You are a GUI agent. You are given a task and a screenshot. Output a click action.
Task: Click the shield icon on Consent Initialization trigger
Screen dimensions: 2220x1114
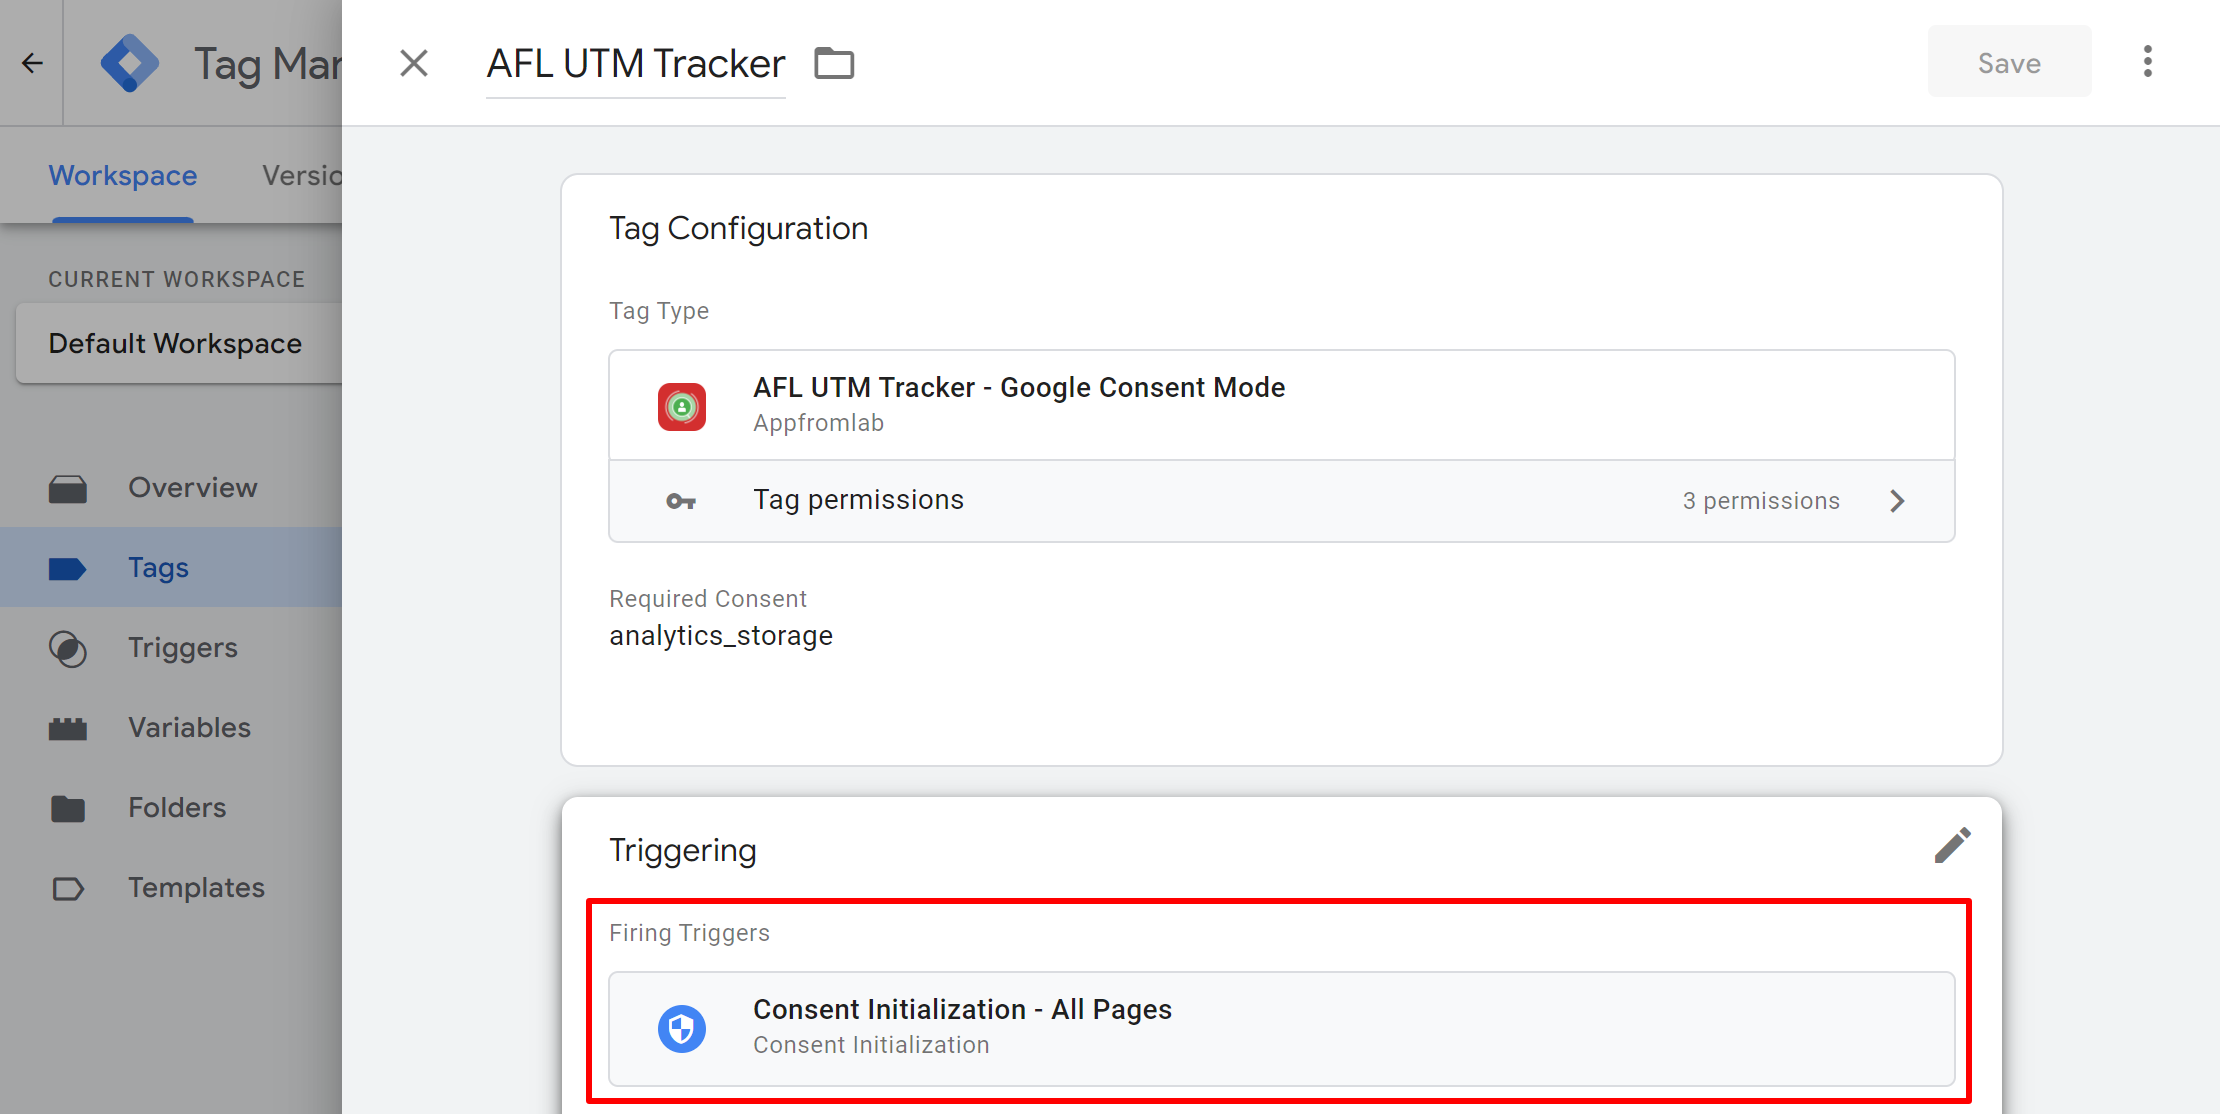pos(681,1027)
